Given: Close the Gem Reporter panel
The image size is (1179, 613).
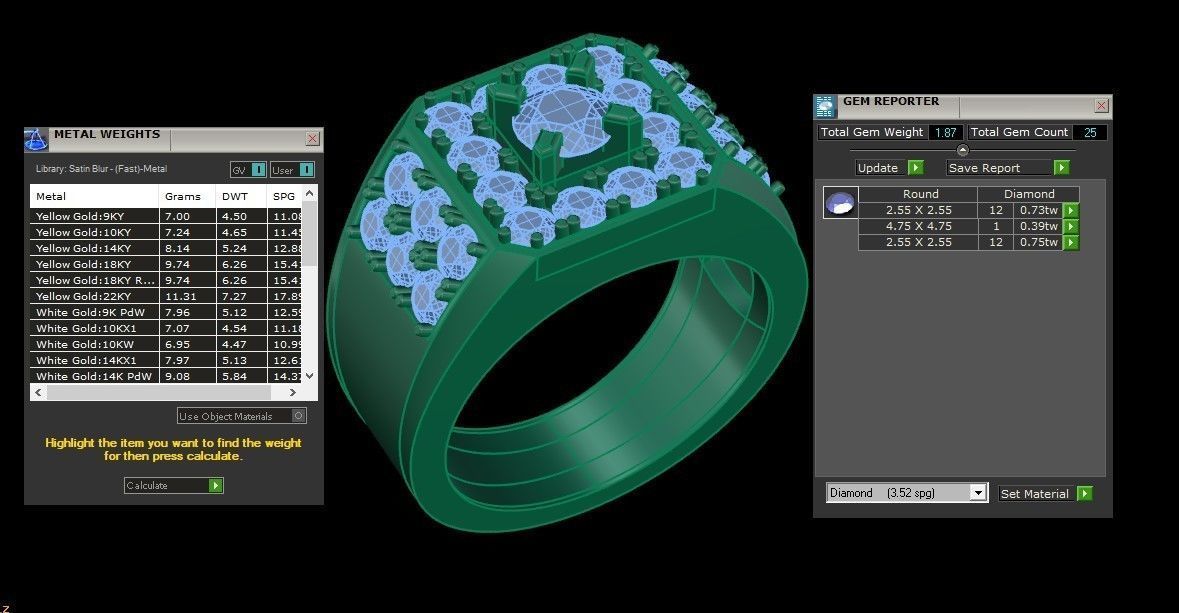Looking at the screenshot, I should coord(1101,106).
